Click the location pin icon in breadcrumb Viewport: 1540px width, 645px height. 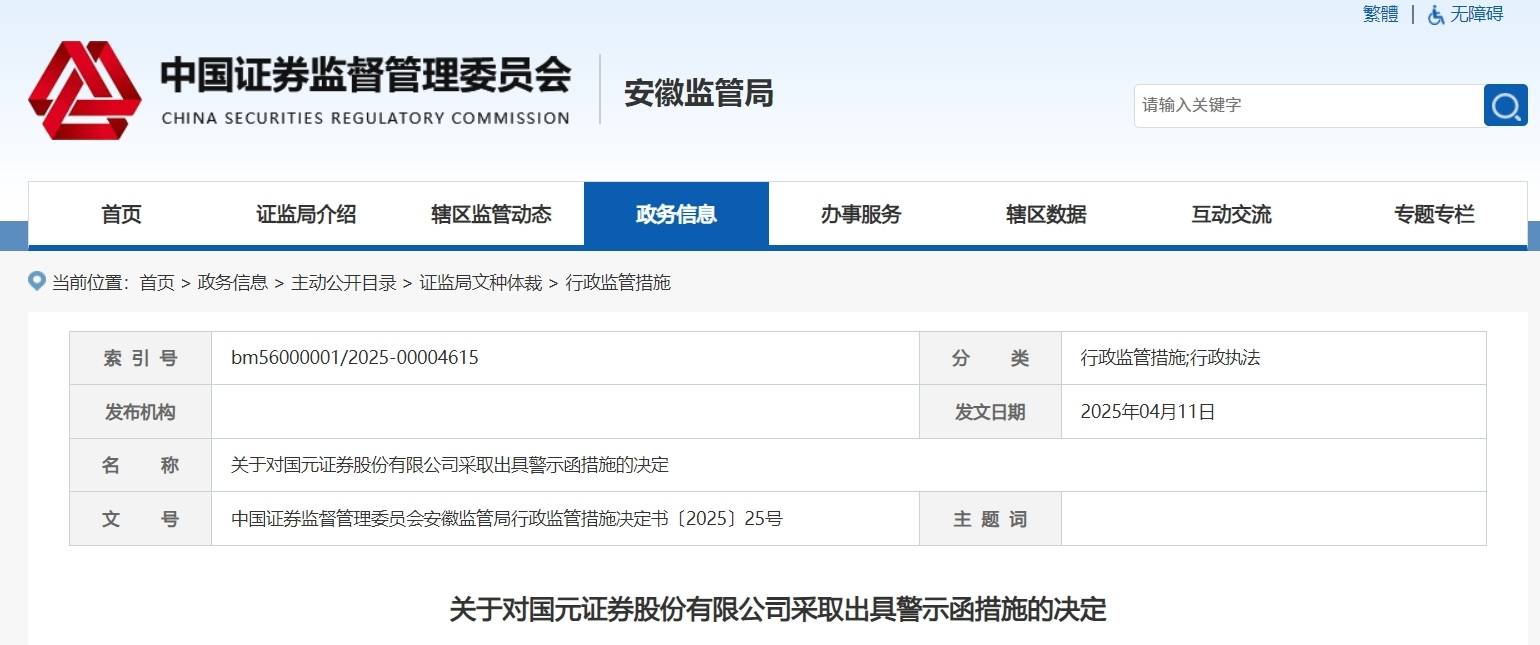point(37,281)
